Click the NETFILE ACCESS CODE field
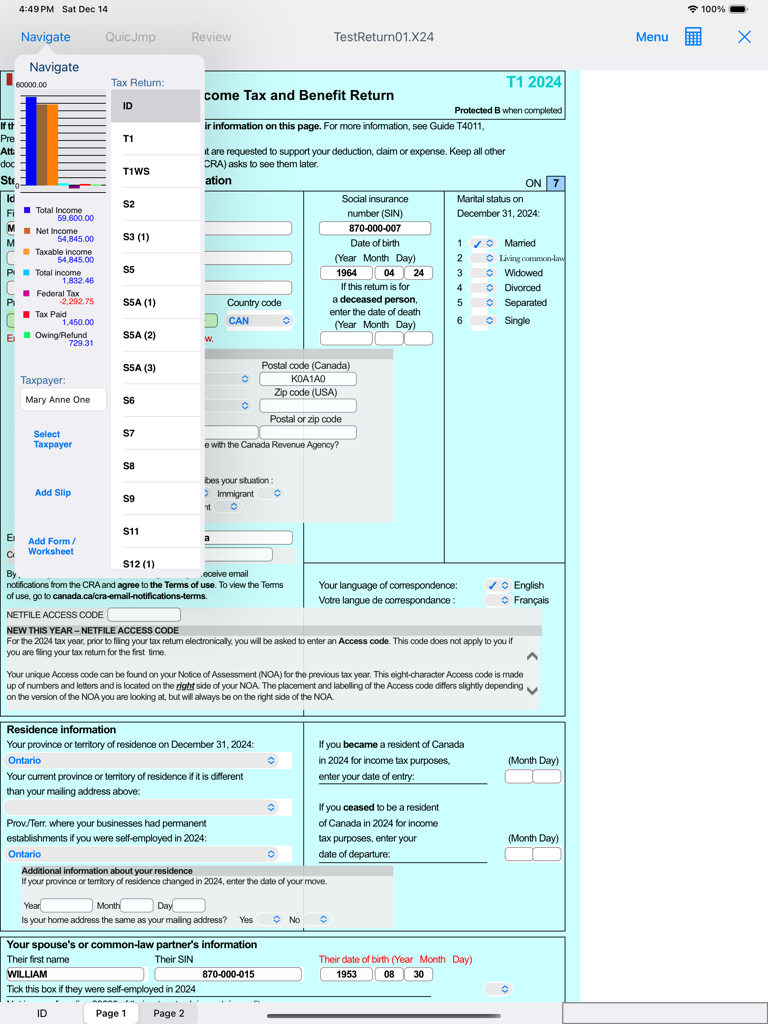768x1024 pixels. point(144,615)
